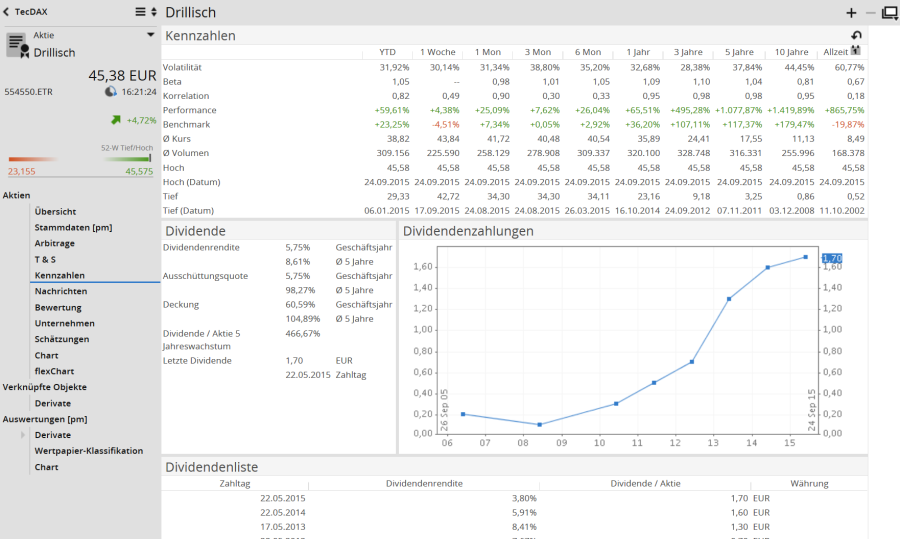Click the 52-week Tief/Hoch range bar
The image size is (900, 539).
click(x=80, y=158)
